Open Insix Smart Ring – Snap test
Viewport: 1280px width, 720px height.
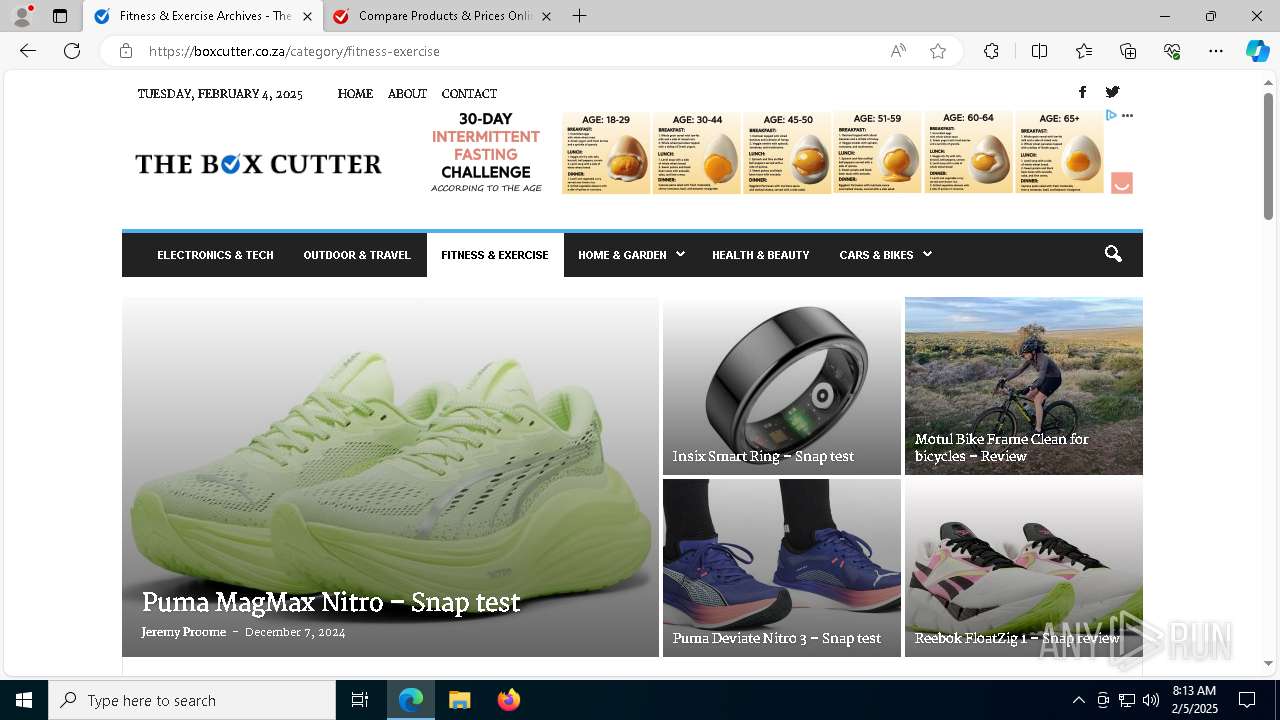coord(763,456)
